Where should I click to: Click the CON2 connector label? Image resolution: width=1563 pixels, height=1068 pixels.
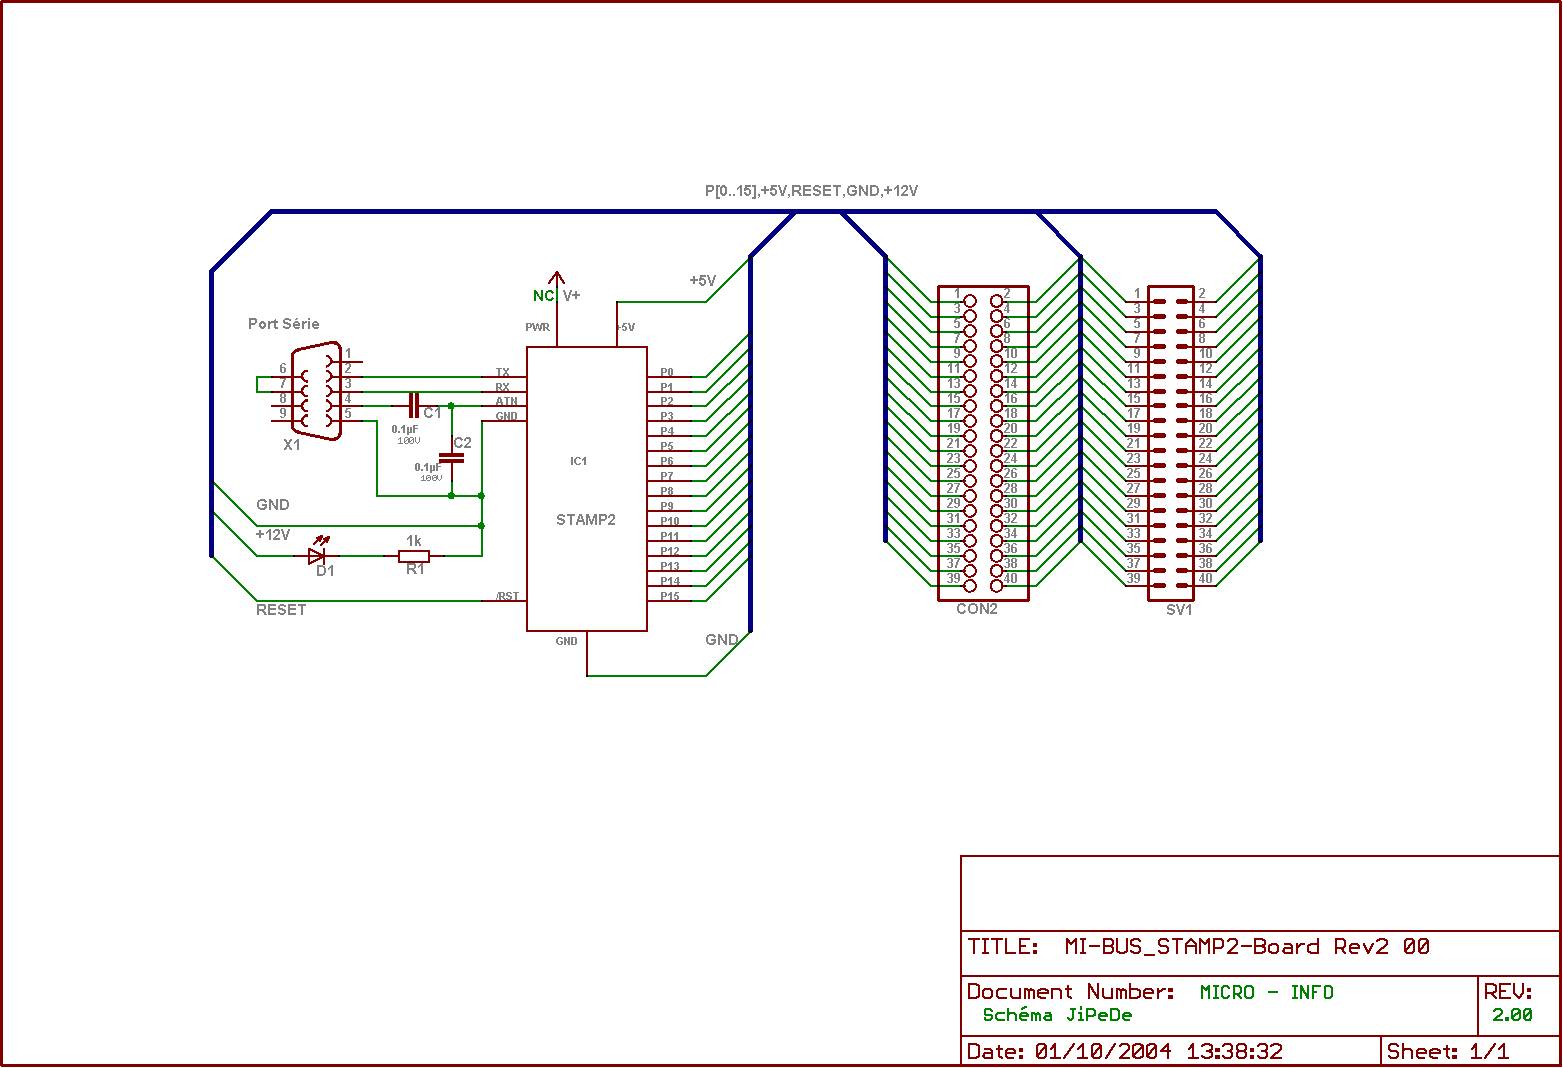point(976,609)
